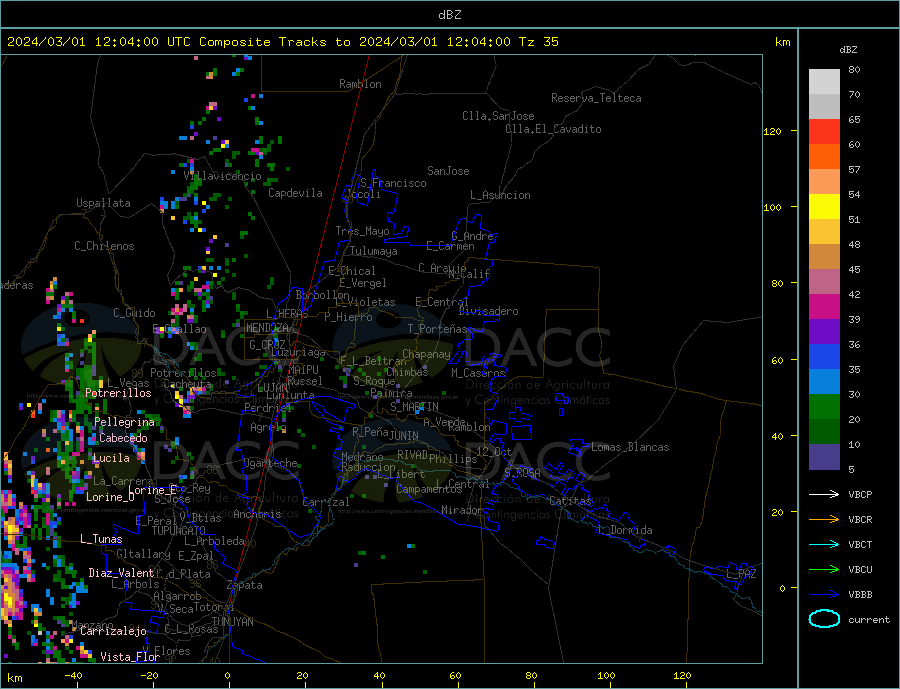Click the MENDOZA city label
The image size is (900, 689).
(267, 328)
